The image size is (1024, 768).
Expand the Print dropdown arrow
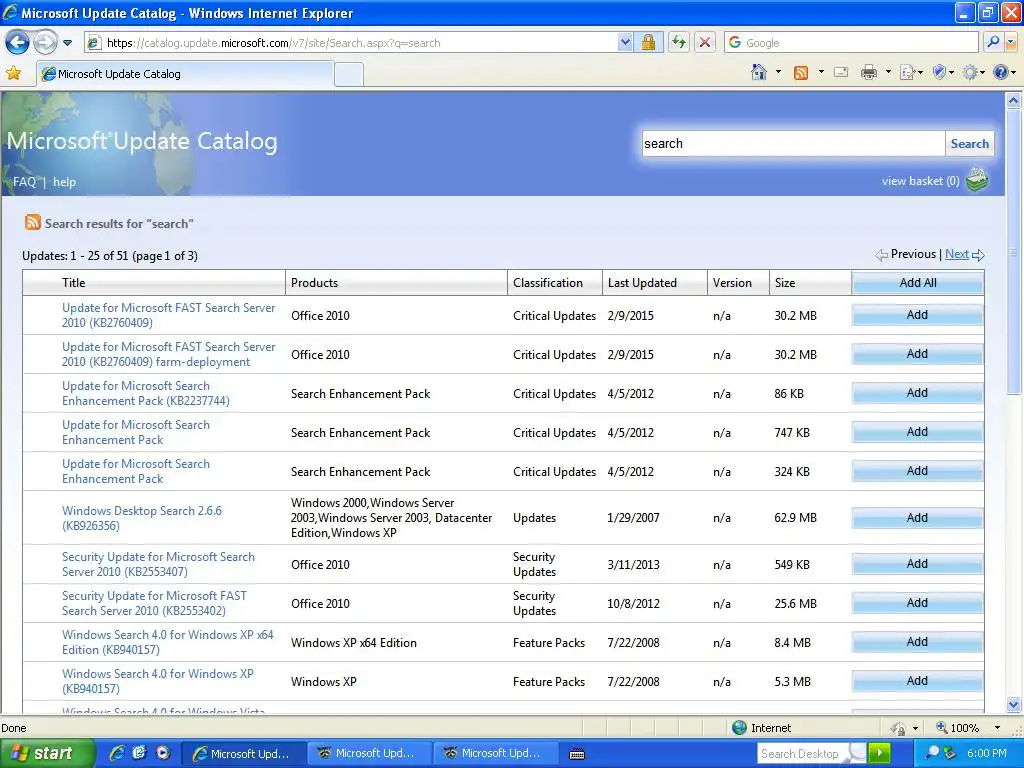[888, 72]
